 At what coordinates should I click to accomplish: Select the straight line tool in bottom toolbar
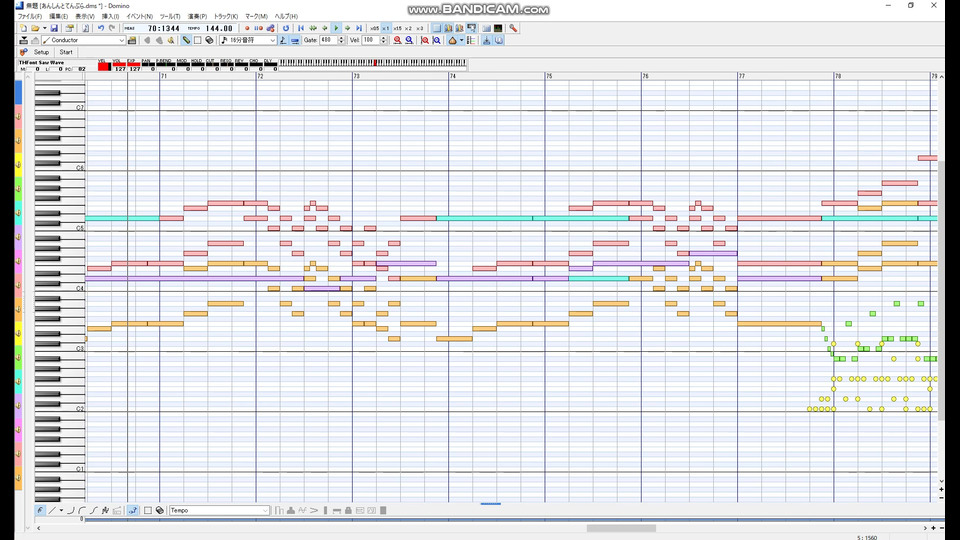[x=52, y=510]
